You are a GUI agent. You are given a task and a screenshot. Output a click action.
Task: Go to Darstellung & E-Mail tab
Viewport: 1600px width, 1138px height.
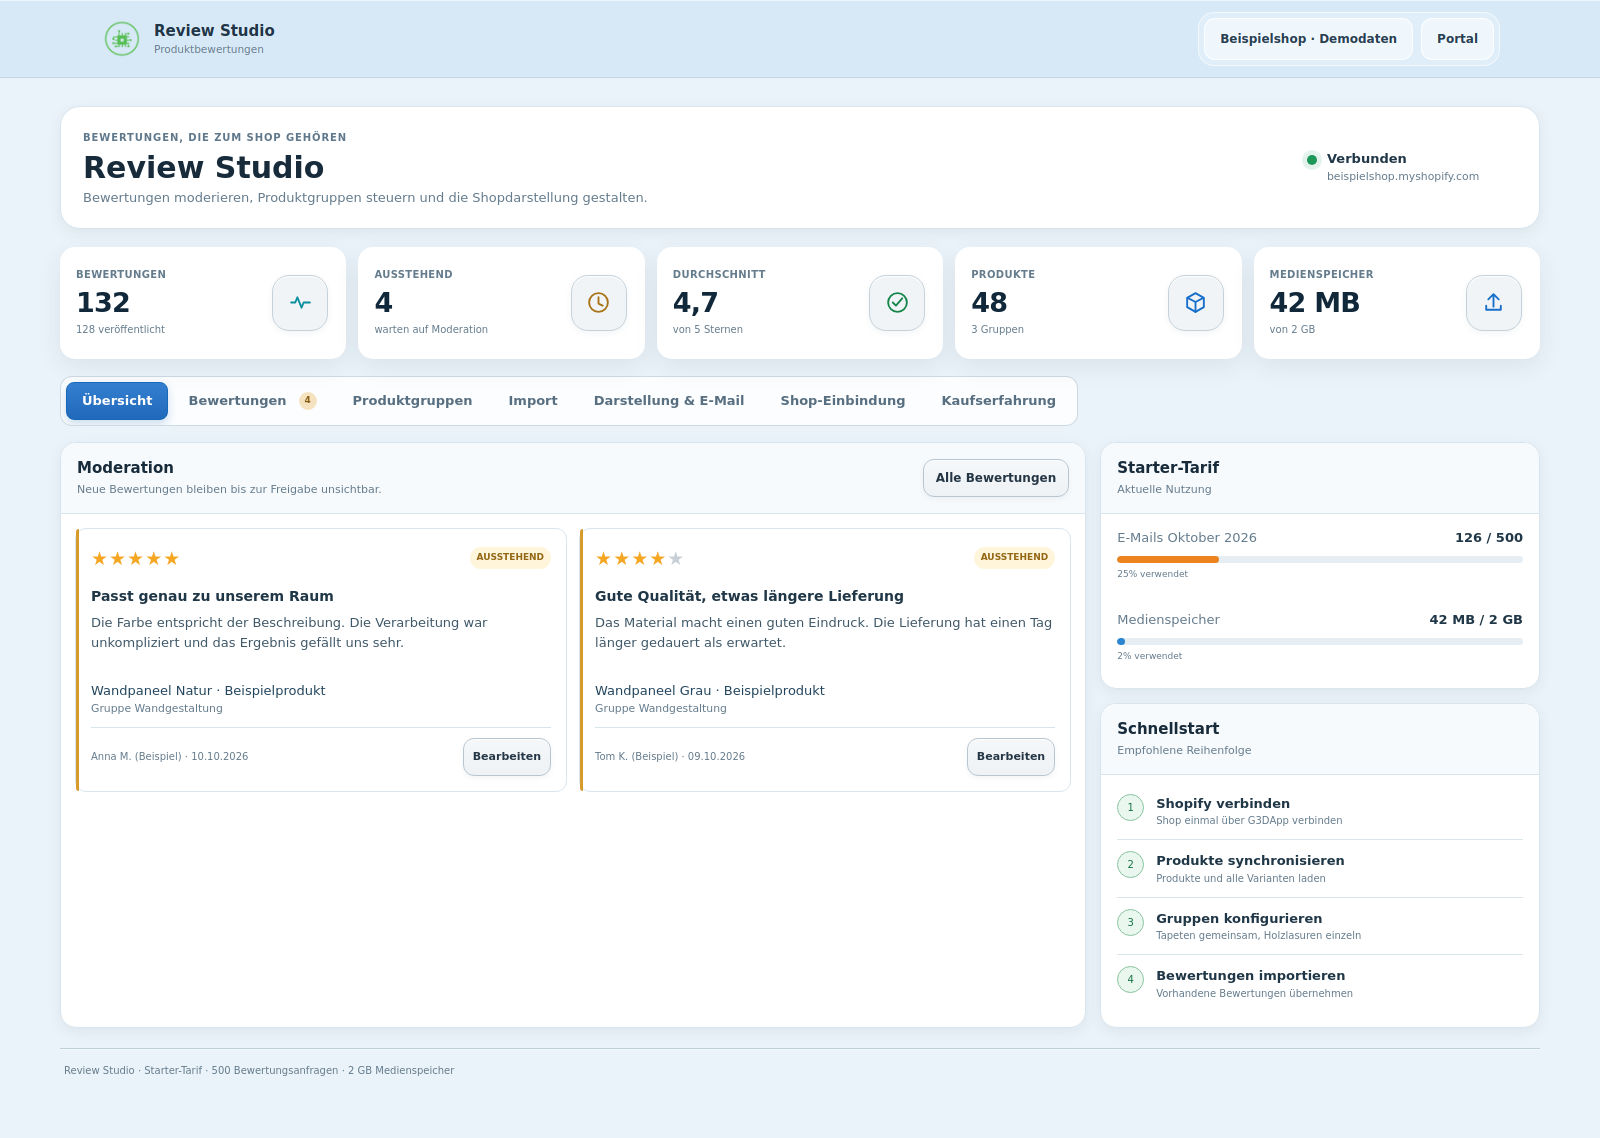(x=669, y=401)
